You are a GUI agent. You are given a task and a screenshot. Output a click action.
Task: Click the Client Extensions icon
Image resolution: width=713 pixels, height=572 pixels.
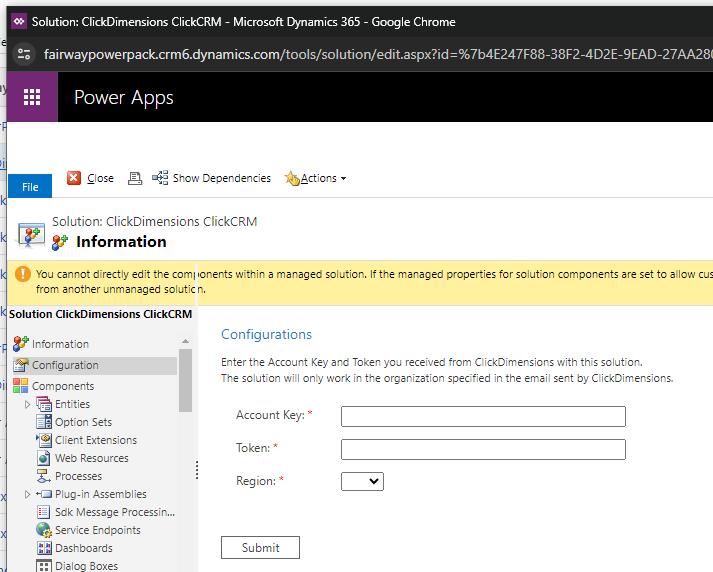click(44, 440)
